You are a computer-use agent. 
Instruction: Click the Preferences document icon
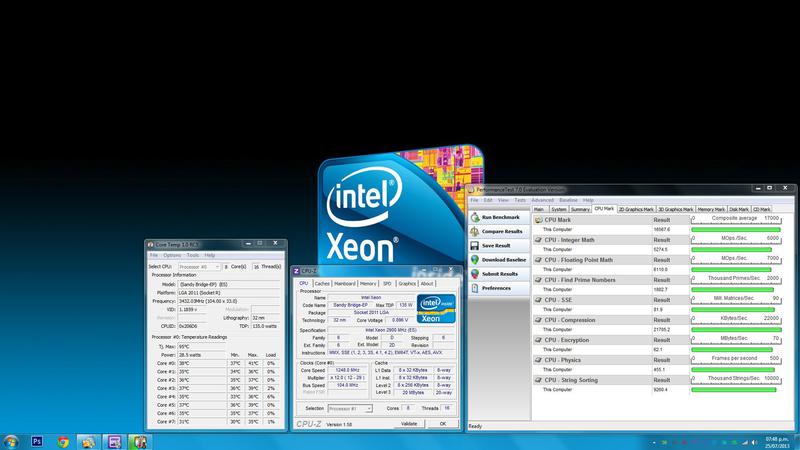(475, 288)
